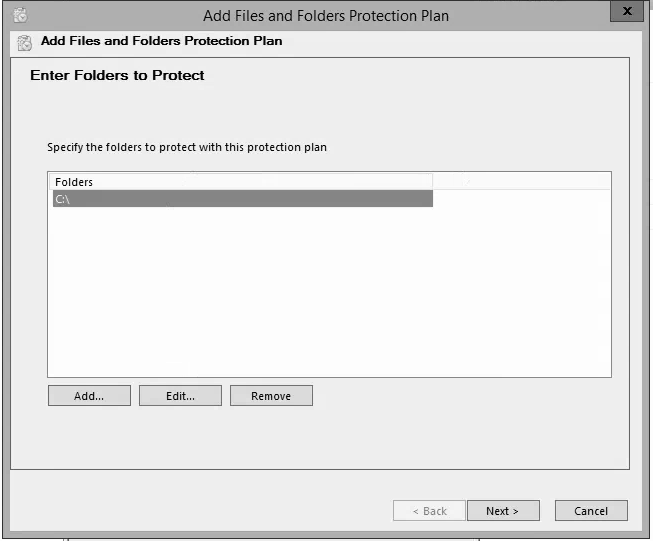653x541 pixels.
Task: Select the C:\ folder entry
Action: [x=243, y=199]
